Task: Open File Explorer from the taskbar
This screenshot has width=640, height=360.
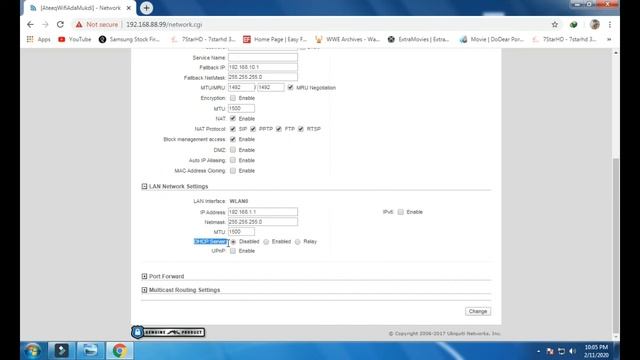Action: pyautogui.click(x=90, y=351)
